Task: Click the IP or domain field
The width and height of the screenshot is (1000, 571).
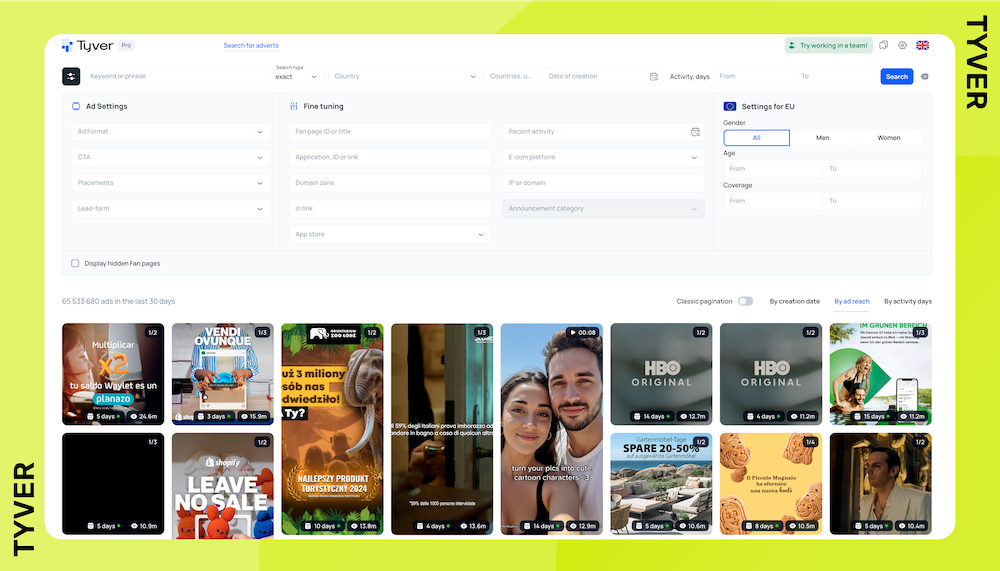Action: (x=603, y=183)
